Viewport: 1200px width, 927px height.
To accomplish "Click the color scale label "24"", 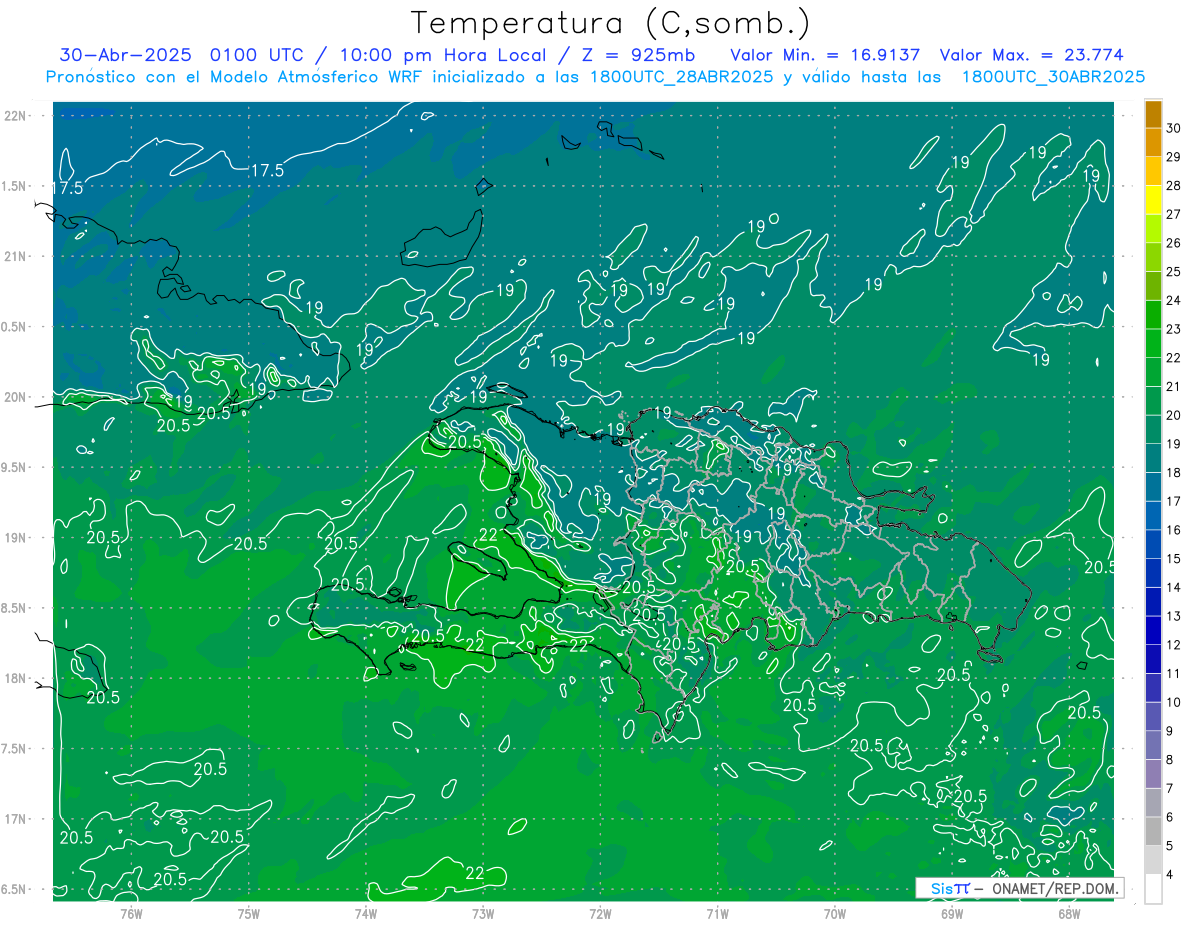I will [x=1174, y=300].
